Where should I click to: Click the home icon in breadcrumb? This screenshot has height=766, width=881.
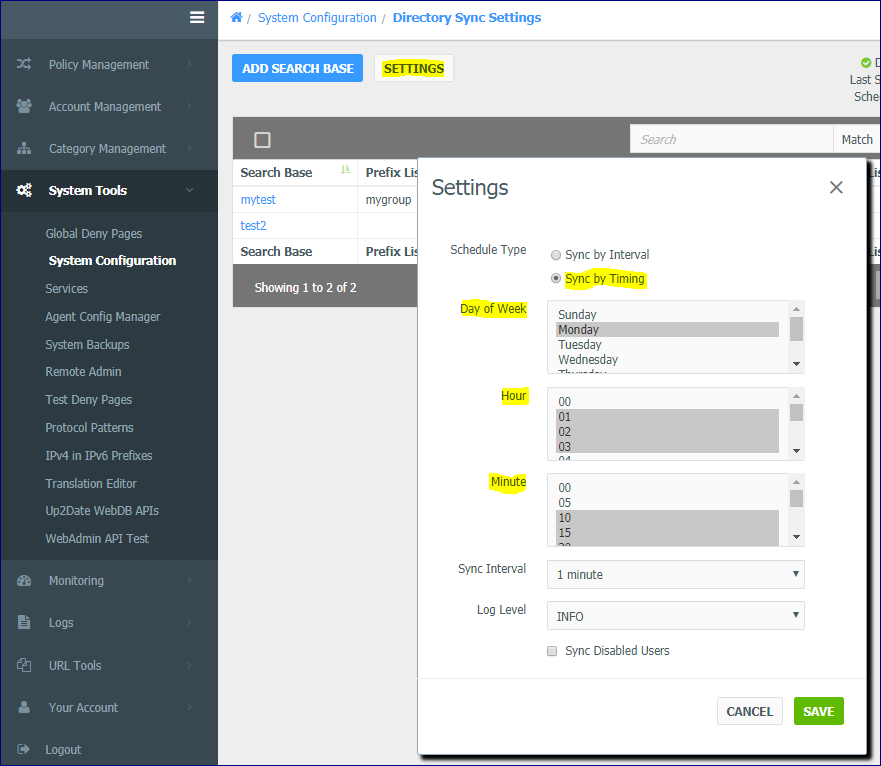coord(237,17)
